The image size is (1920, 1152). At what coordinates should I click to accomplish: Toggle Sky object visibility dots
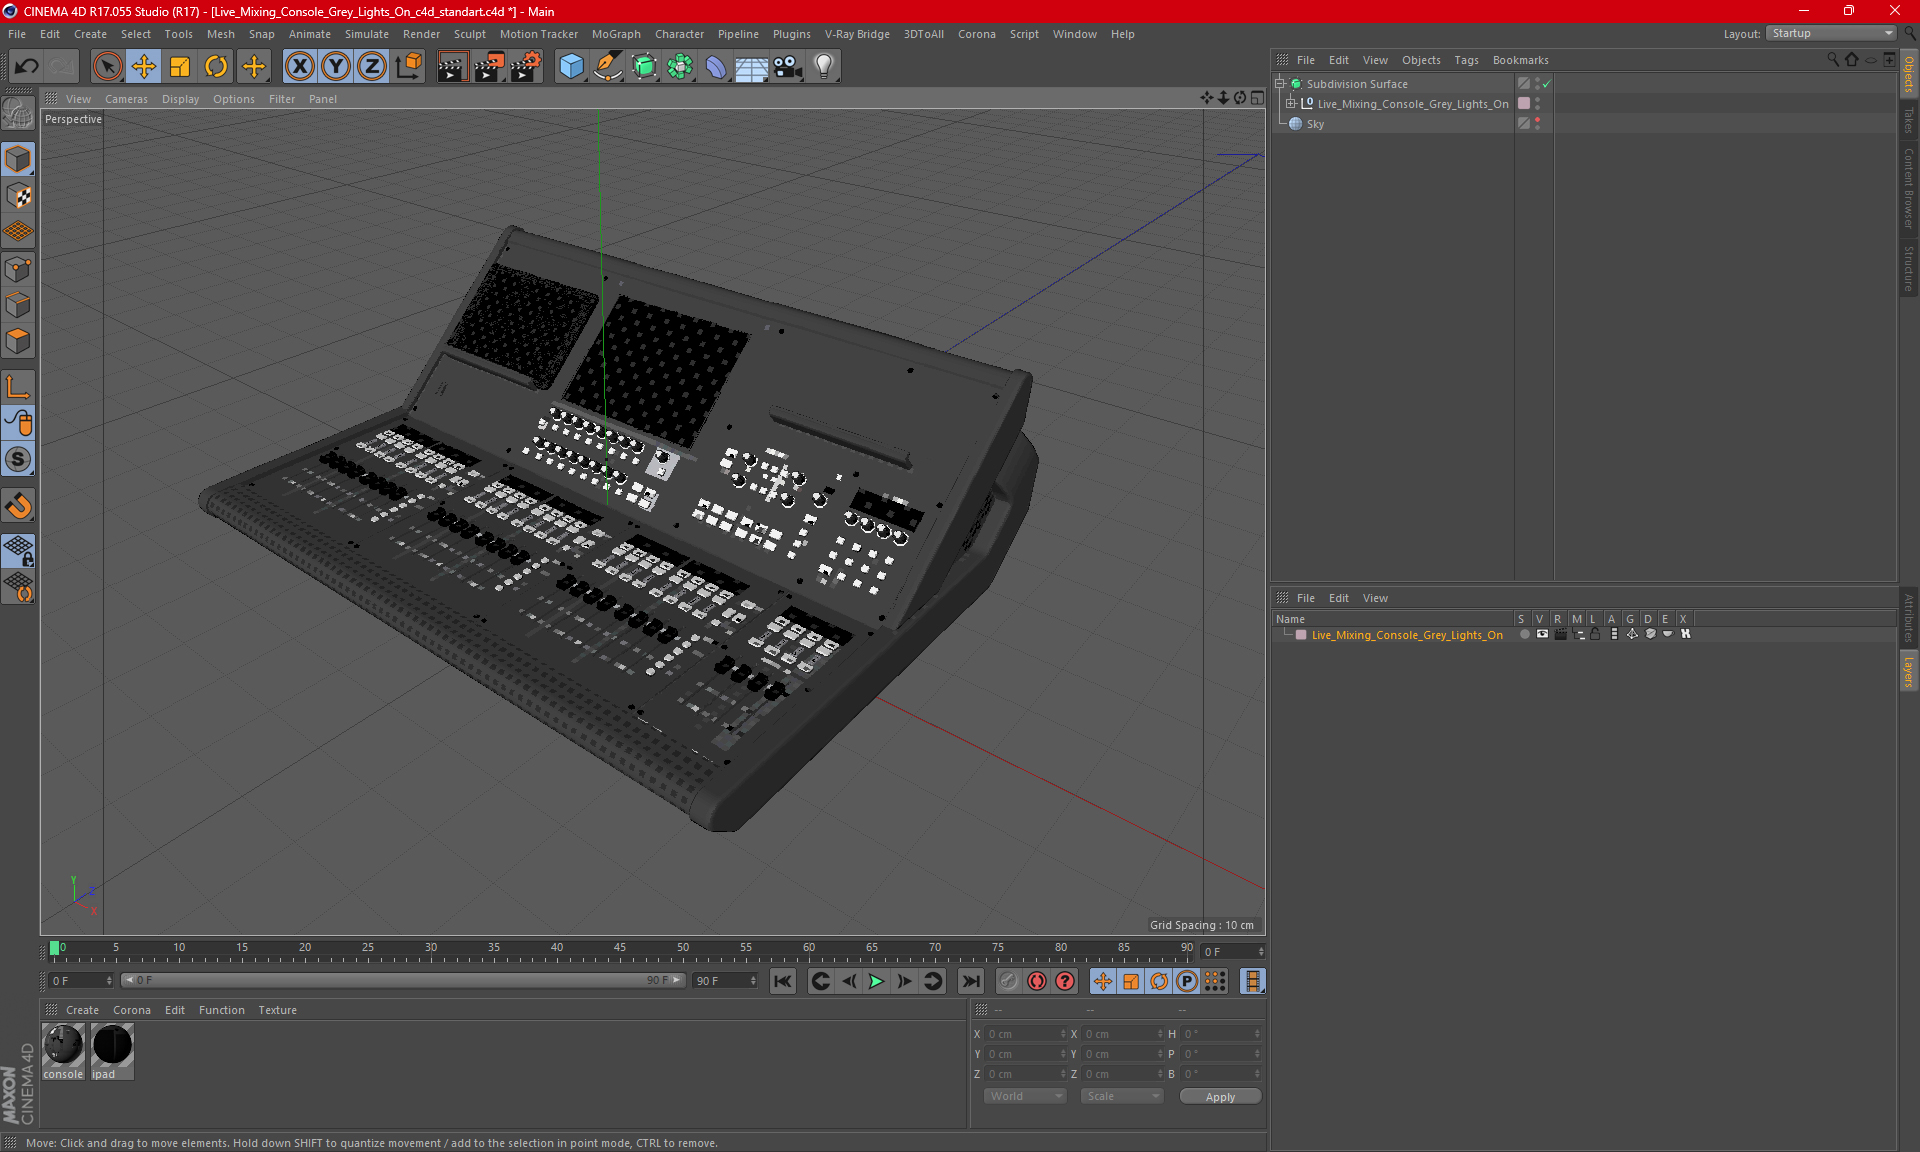point(1537,124)
